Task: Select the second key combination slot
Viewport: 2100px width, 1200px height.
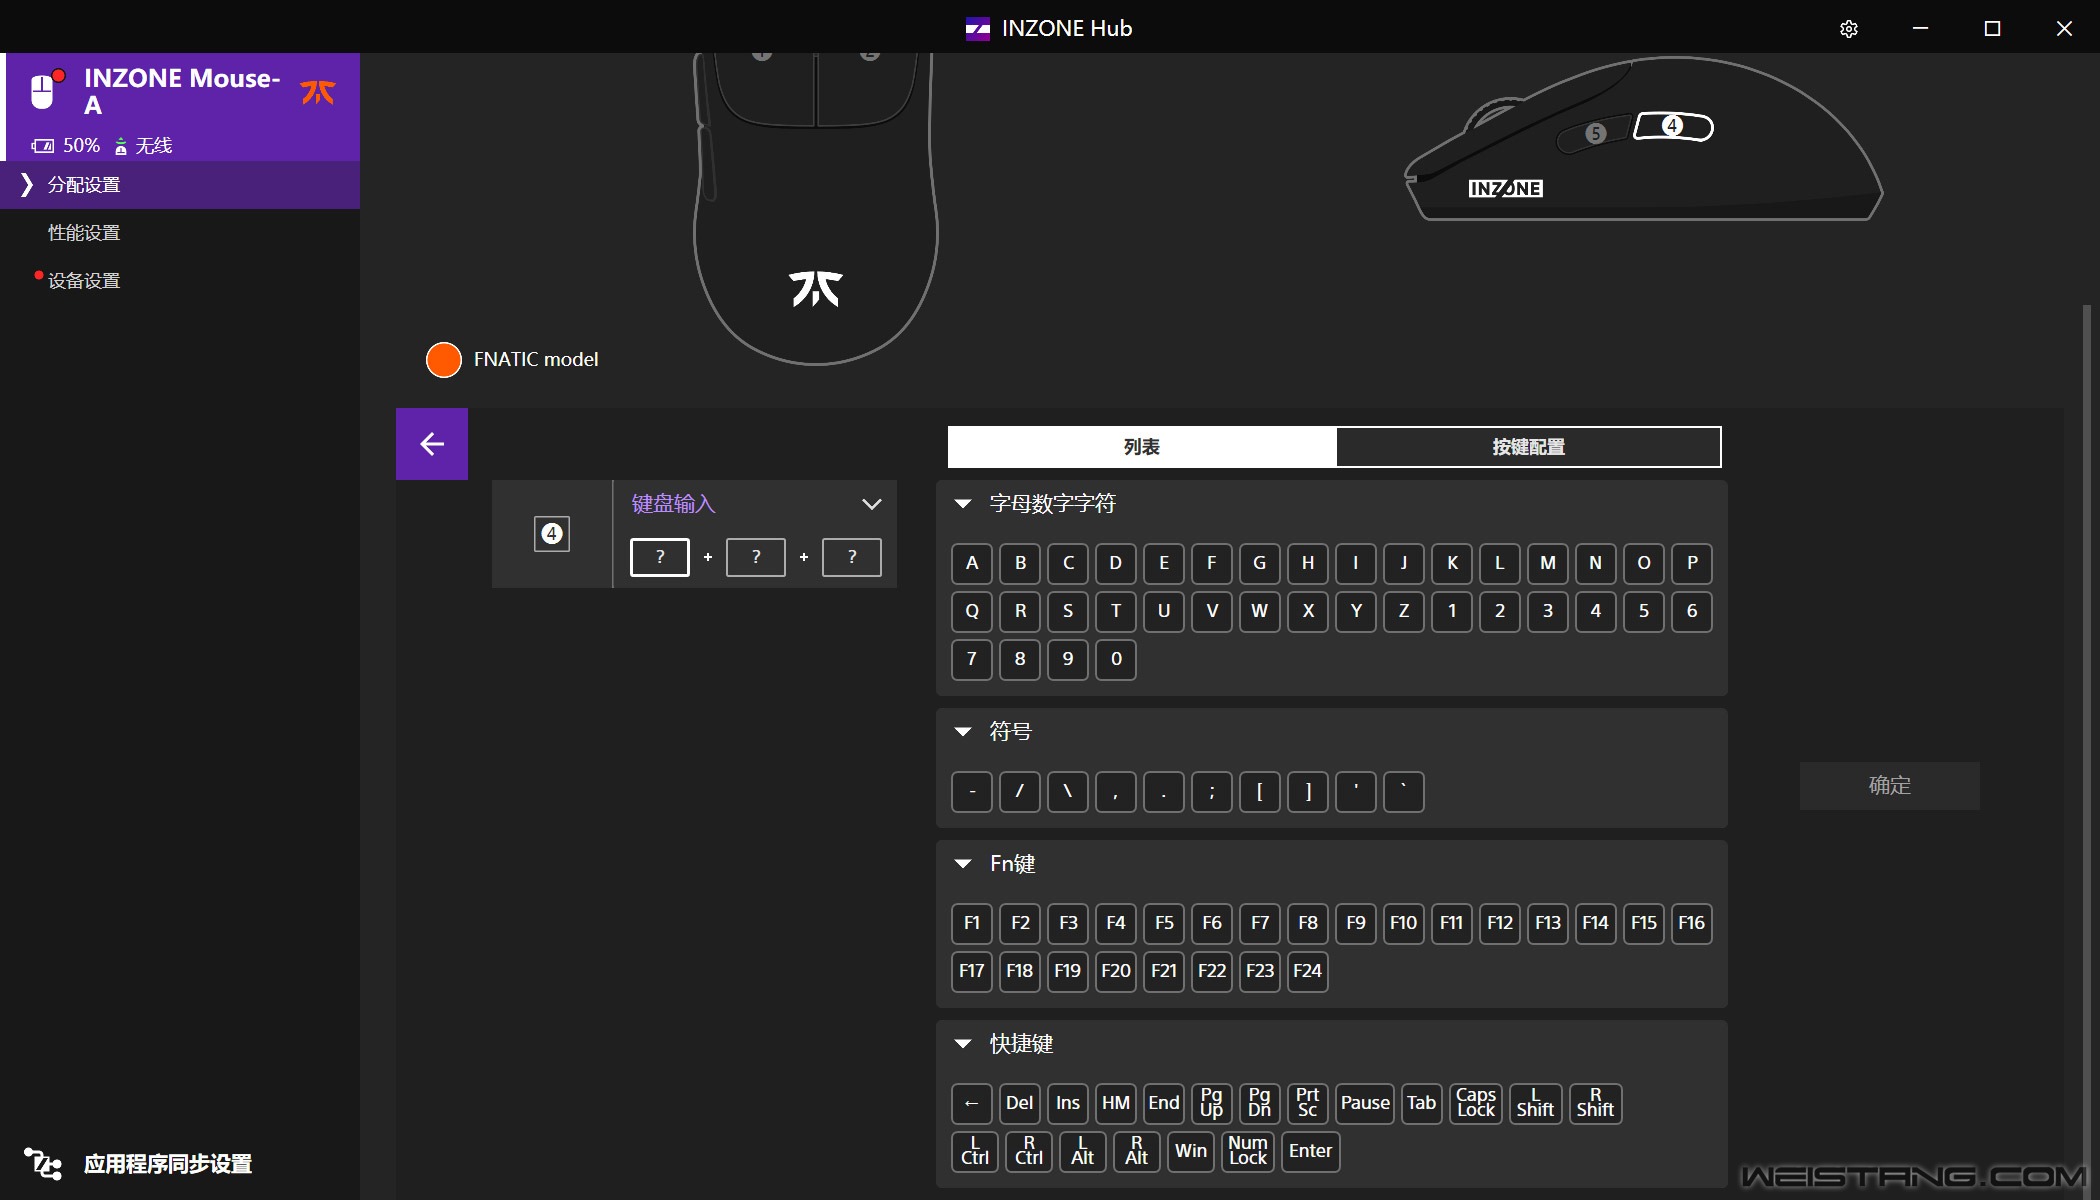Action: (x=756, y=557)
